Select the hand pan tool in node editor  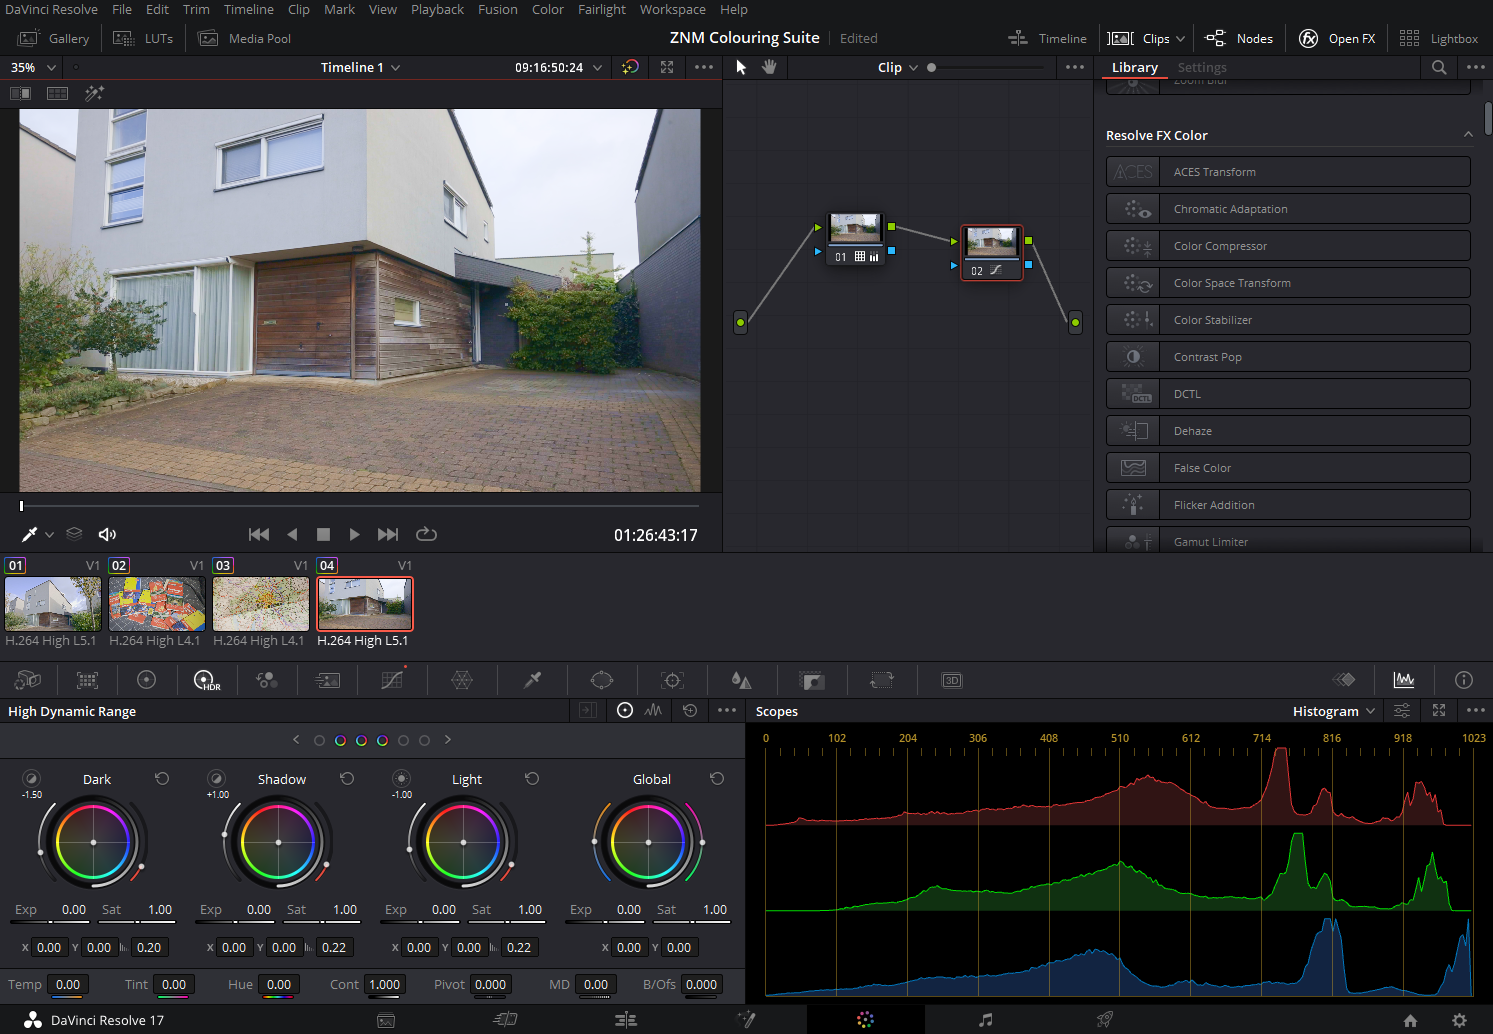[x=769, y=67]
